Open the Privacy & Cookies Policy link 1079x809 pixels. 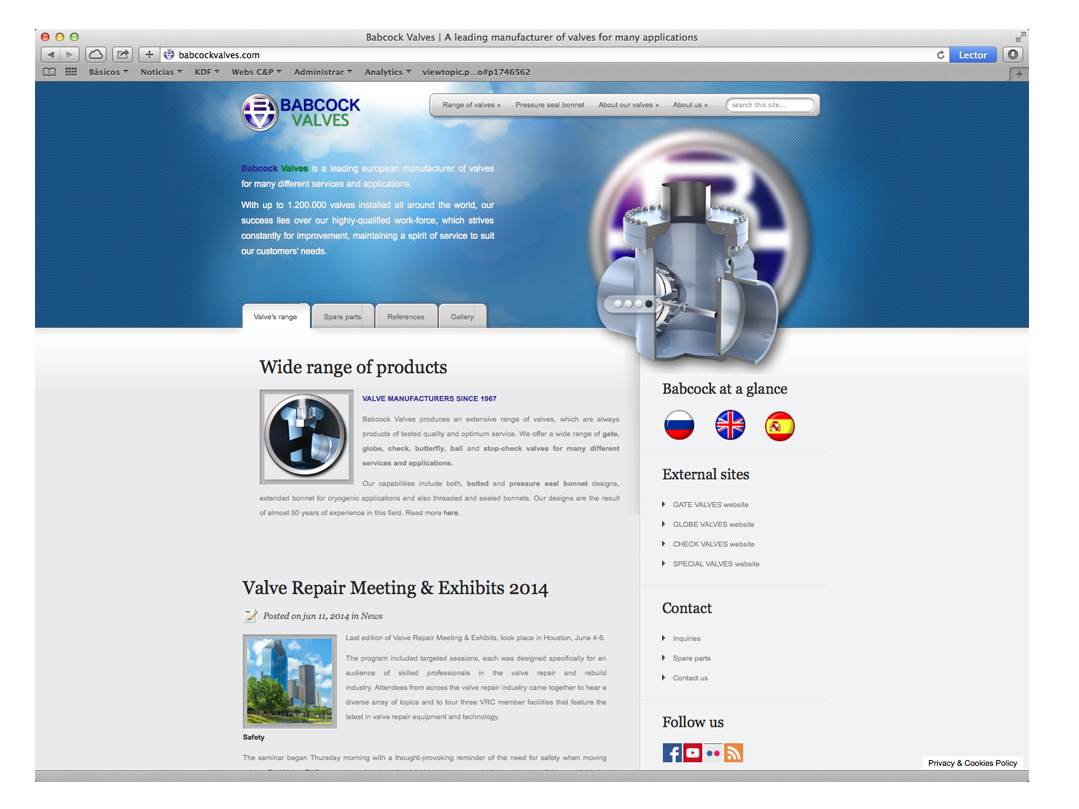[x=972, y=763]
